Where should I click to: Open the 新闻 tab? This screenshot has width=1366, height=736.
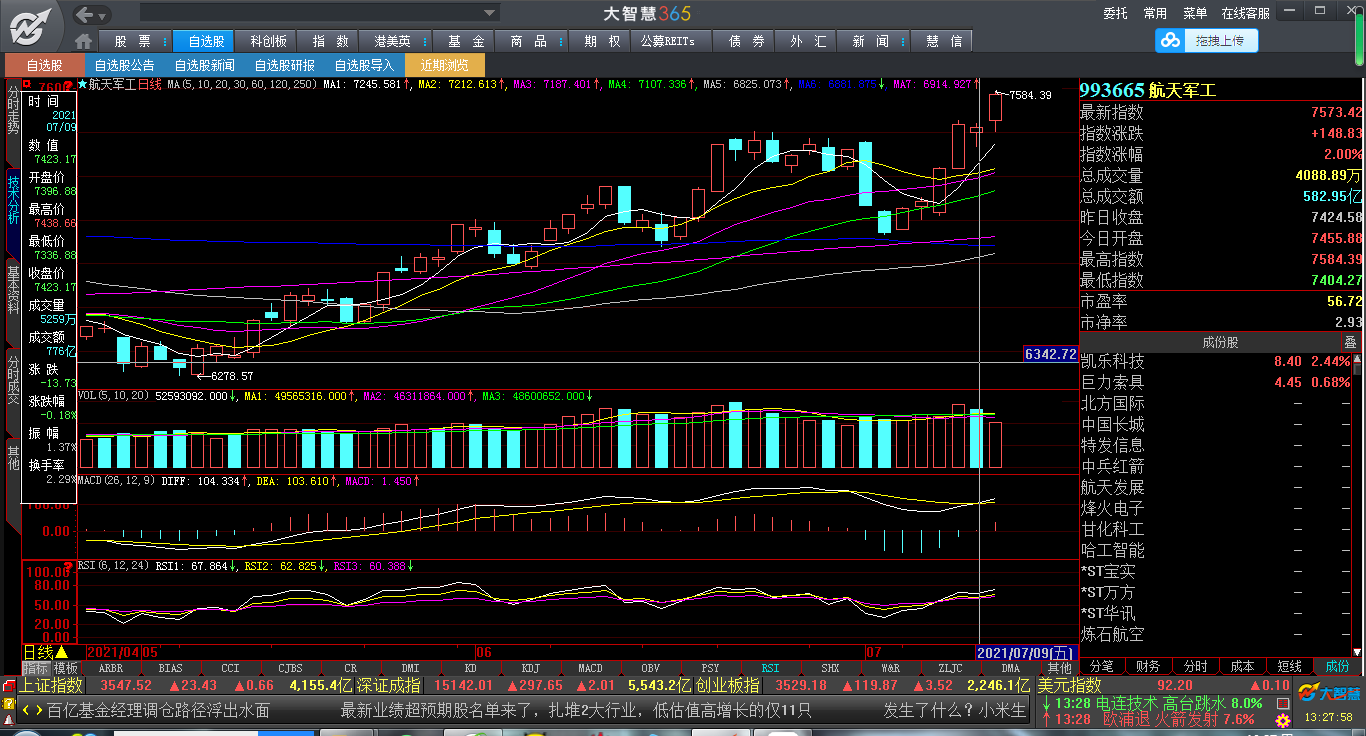871,41
